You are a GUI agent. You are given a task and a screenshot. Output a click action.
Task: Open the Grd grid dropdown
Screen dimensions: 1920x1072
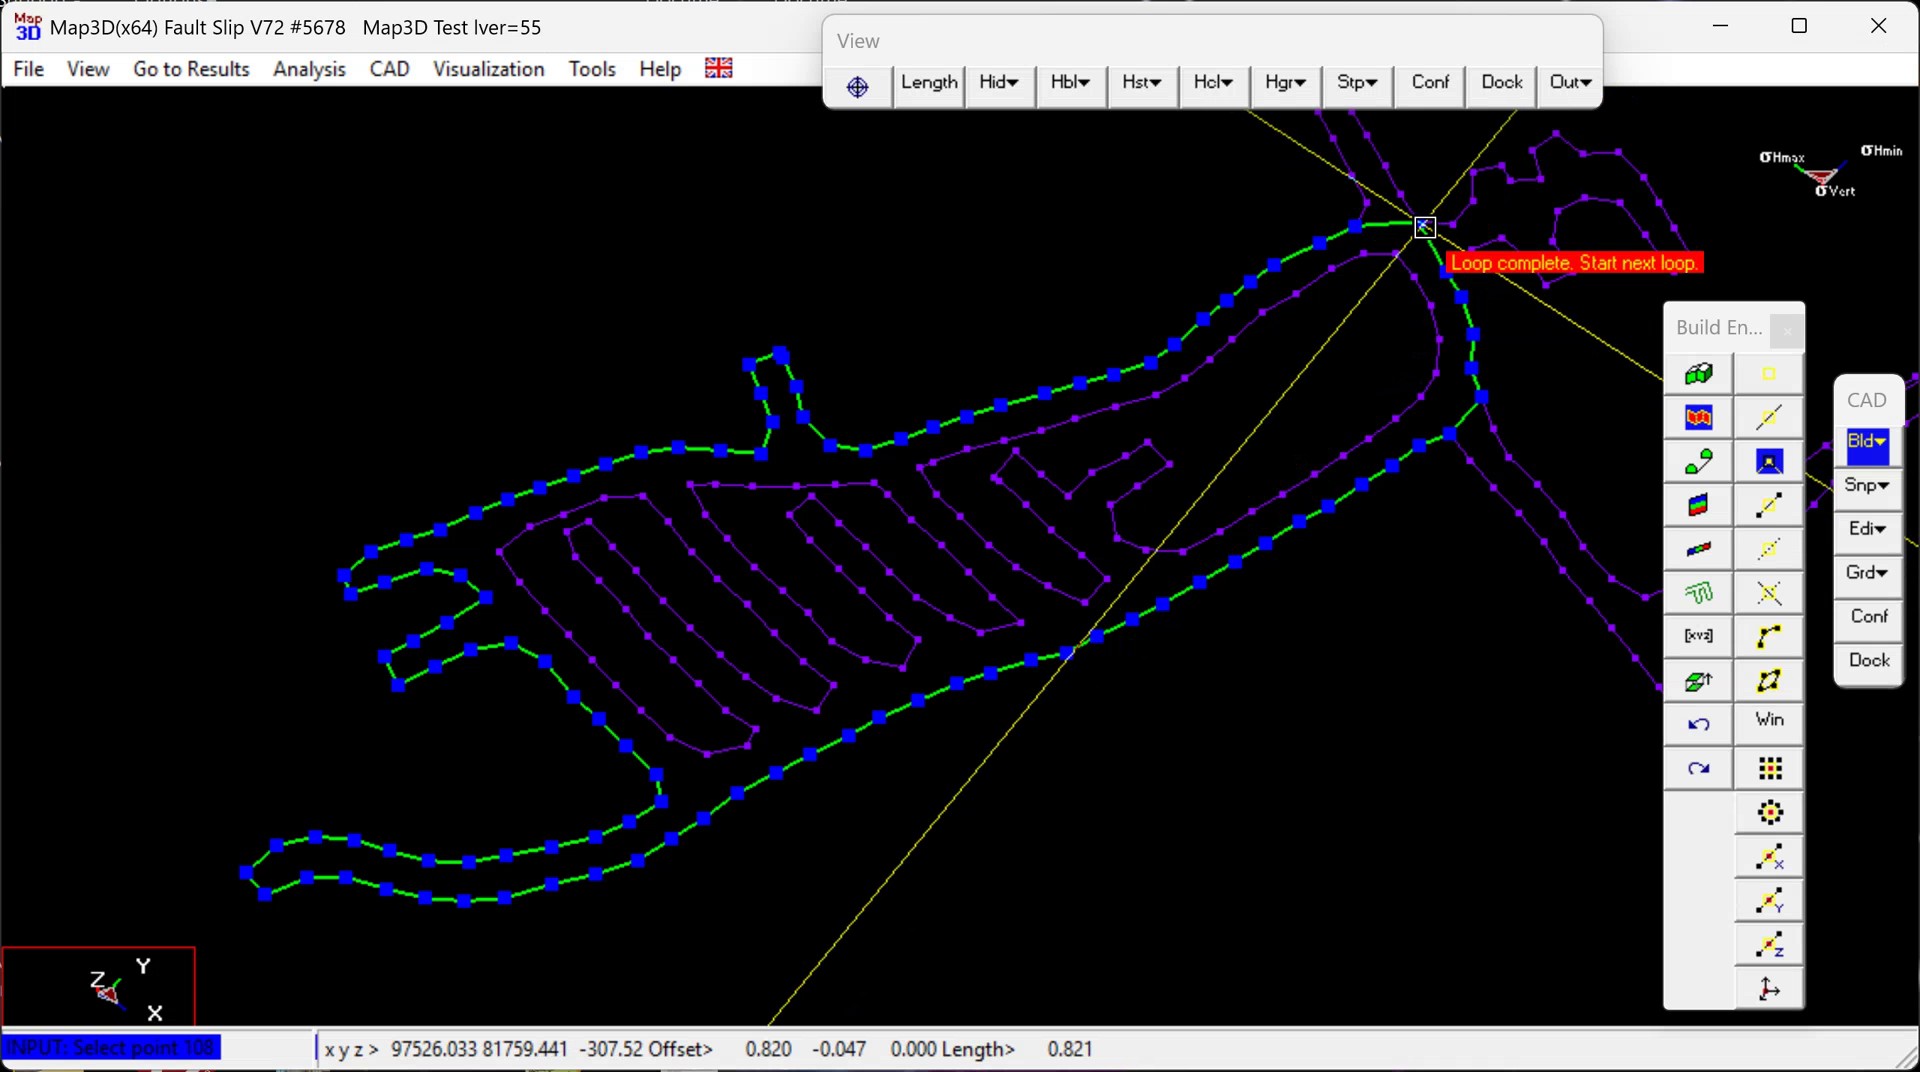coord(1866,573)
